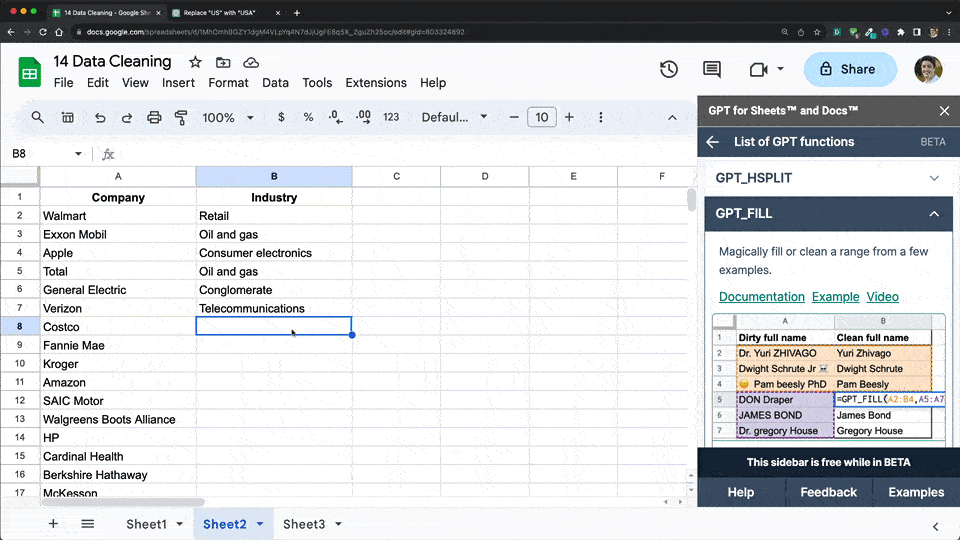Hide the side panel chevron at bottom right
960x540 pixels.
pos(936,527)
